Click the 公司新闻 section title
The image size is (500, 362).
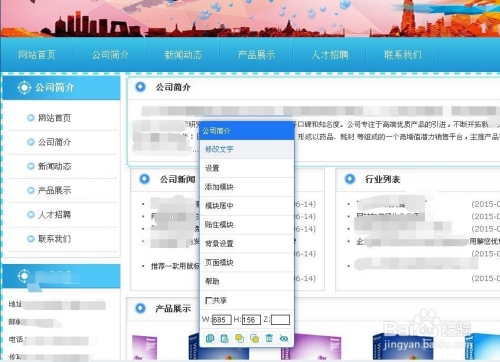click(x=178, y=179)
